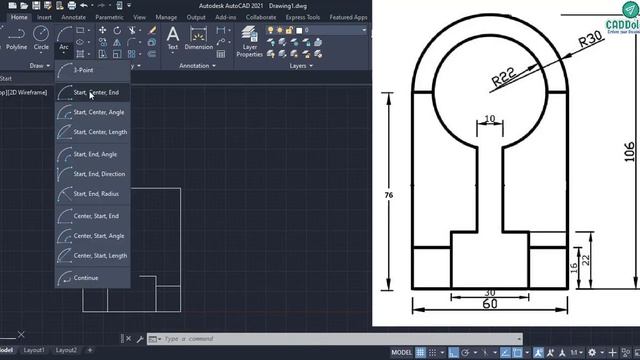Screen dimensions: 640x360
Task: Choose the Continue arc option
Action: click(x=93, y=278)
